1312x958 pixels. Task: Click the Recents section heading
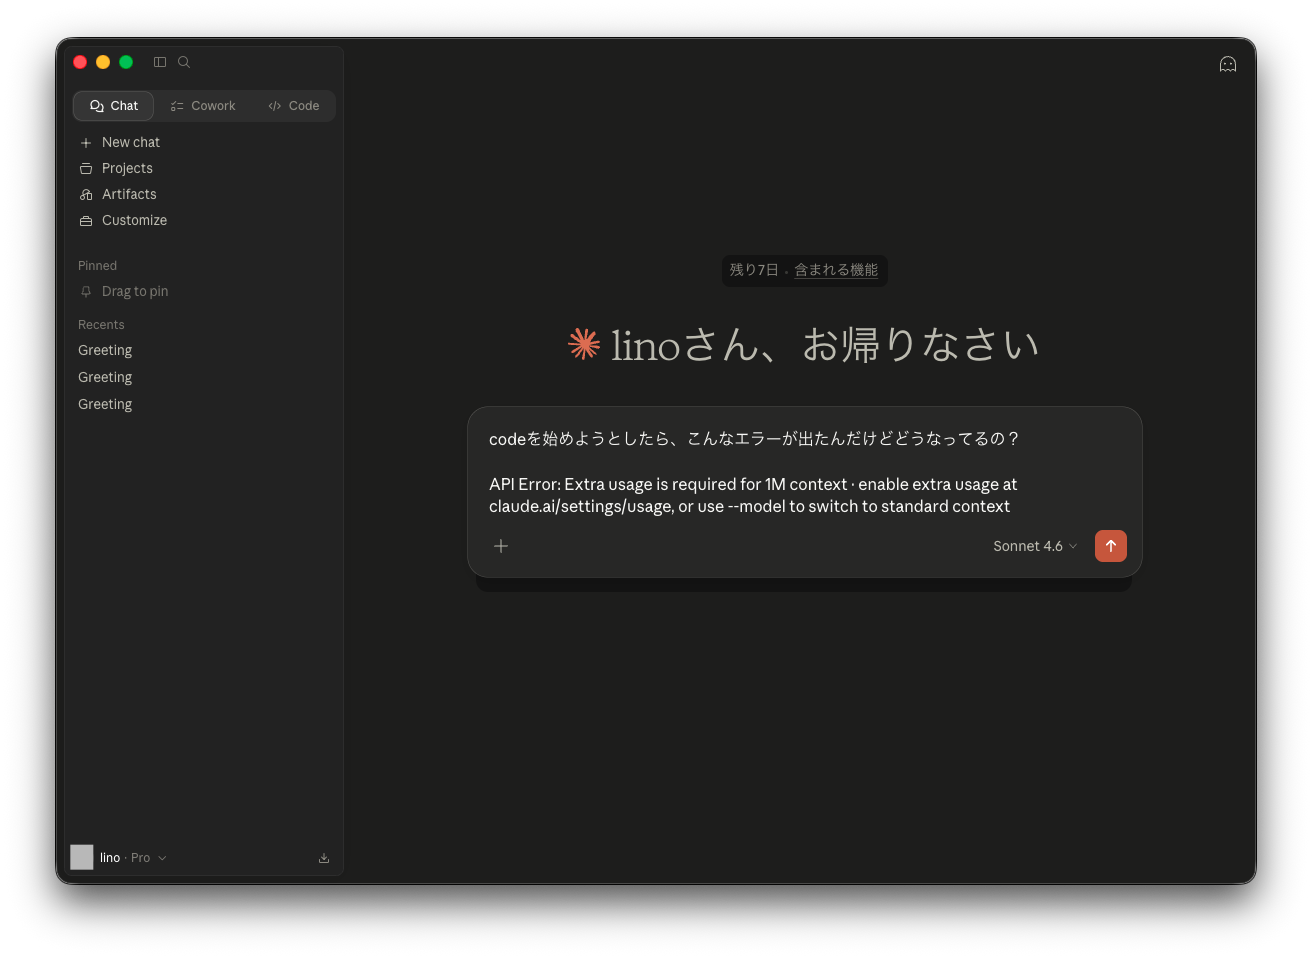101,325
